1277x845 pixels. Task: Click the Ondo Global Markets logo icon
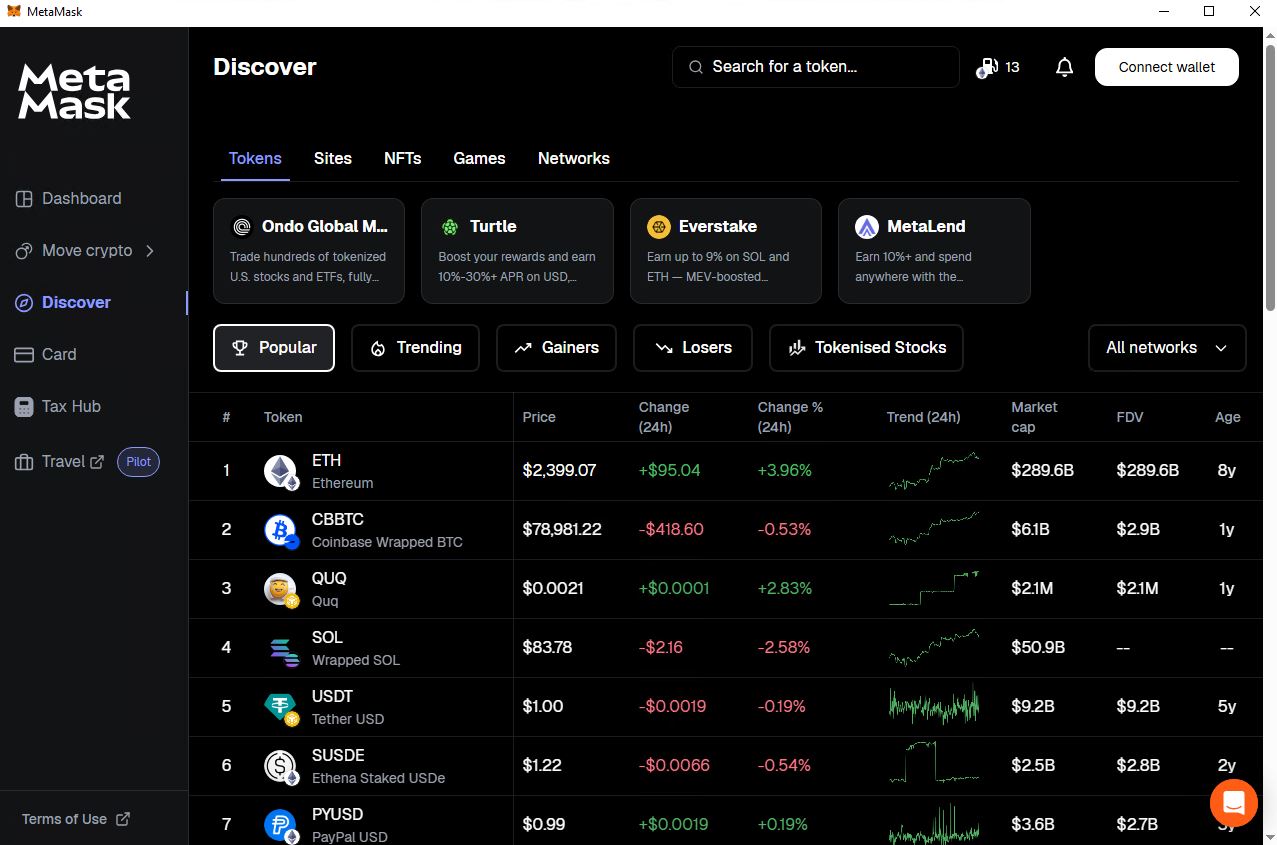tap(241, 227)
